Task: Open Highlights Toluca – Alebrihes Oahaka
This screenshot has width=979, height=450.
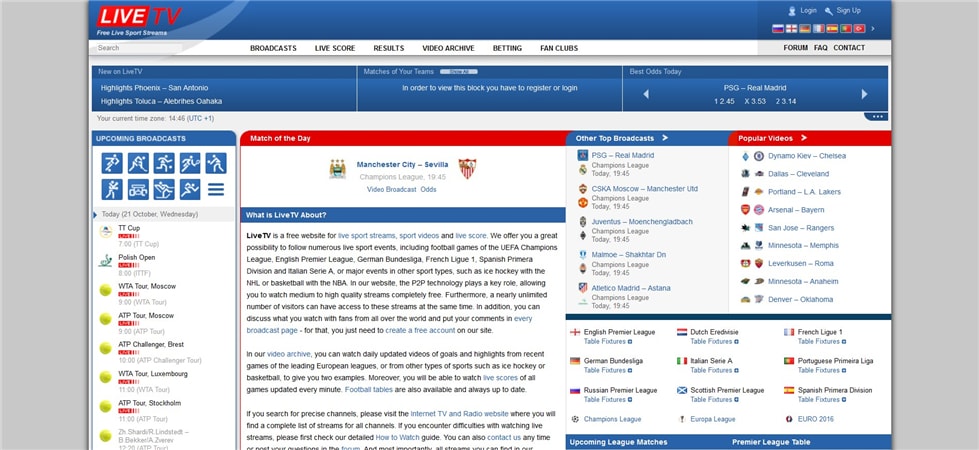Action: 161,101
